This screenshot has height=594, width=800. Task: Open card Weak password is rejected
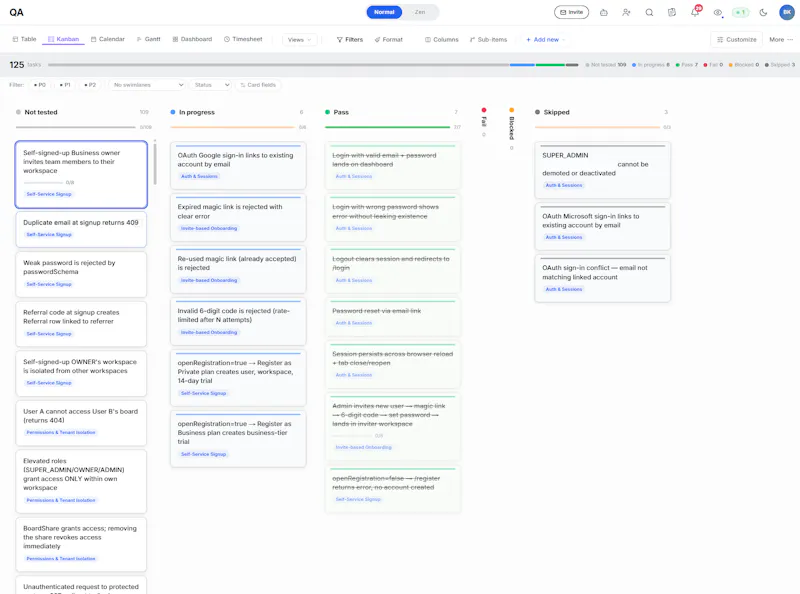point(81,275)
